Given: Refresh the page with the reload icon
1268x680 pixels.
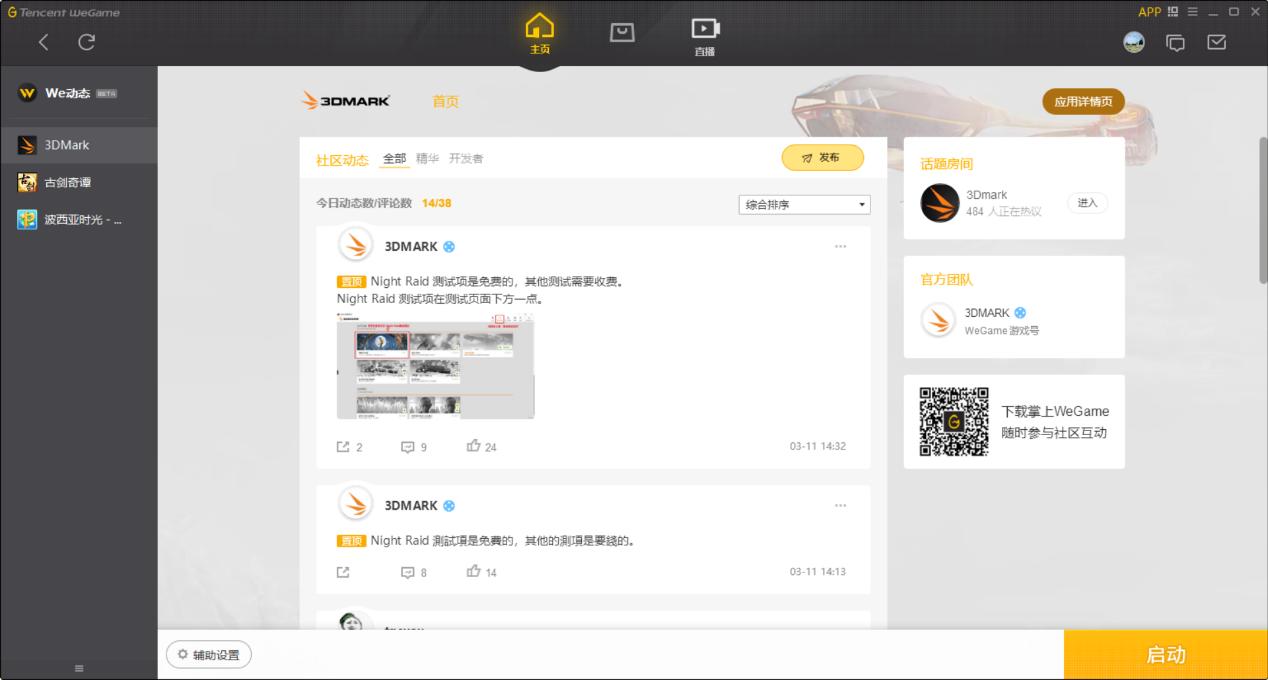Looking at the screenshot, I should [x=87, y=42].
